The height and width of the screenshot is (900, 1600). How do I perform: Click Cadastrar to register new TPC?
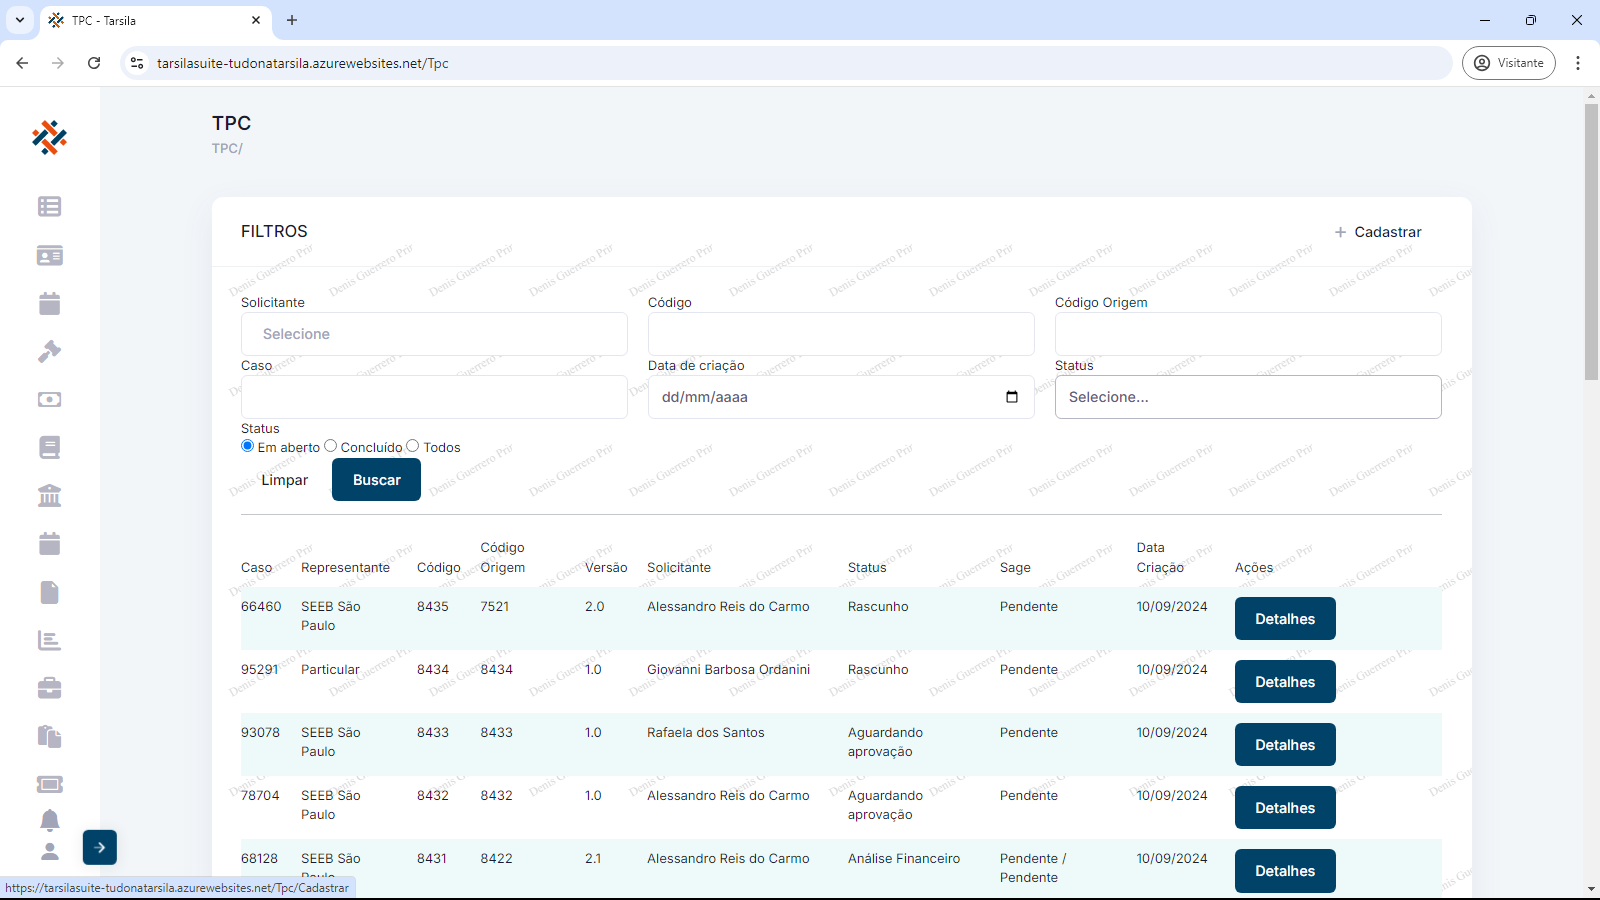pos(1377,232)
